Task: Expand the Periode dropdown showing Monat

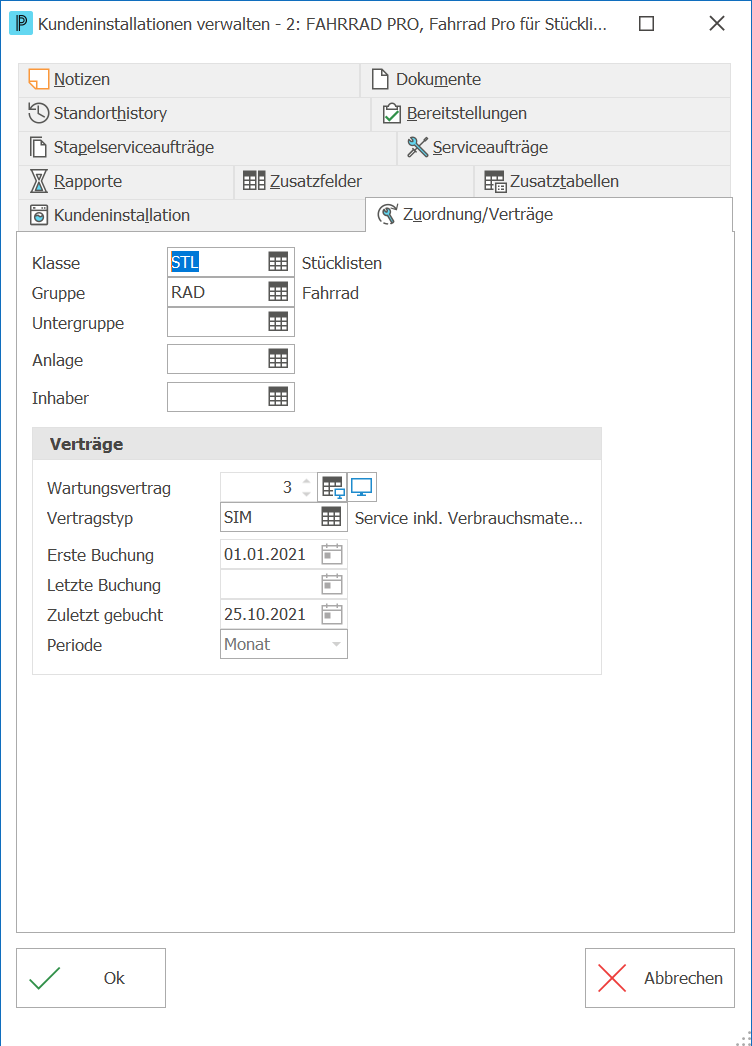Action: click(x=336, y=644)
